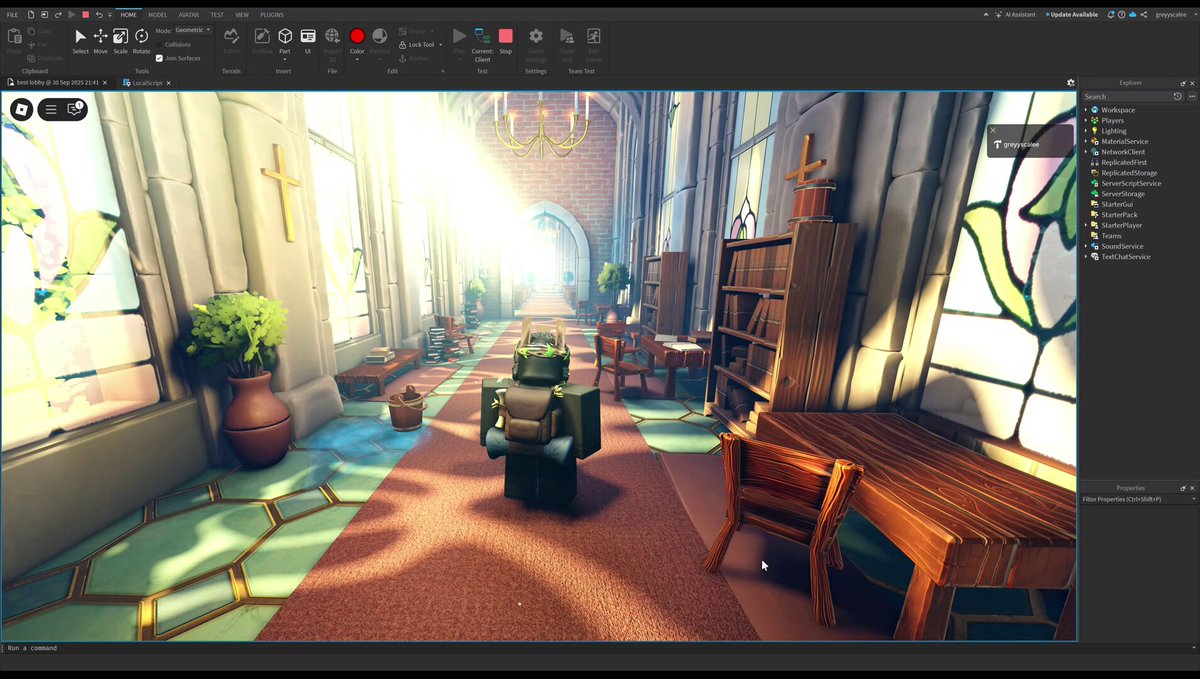This screenshot has width=1200, height=679.
Task: Switch to the VIEW ribbon tab
Action: [x=242, y=15]
